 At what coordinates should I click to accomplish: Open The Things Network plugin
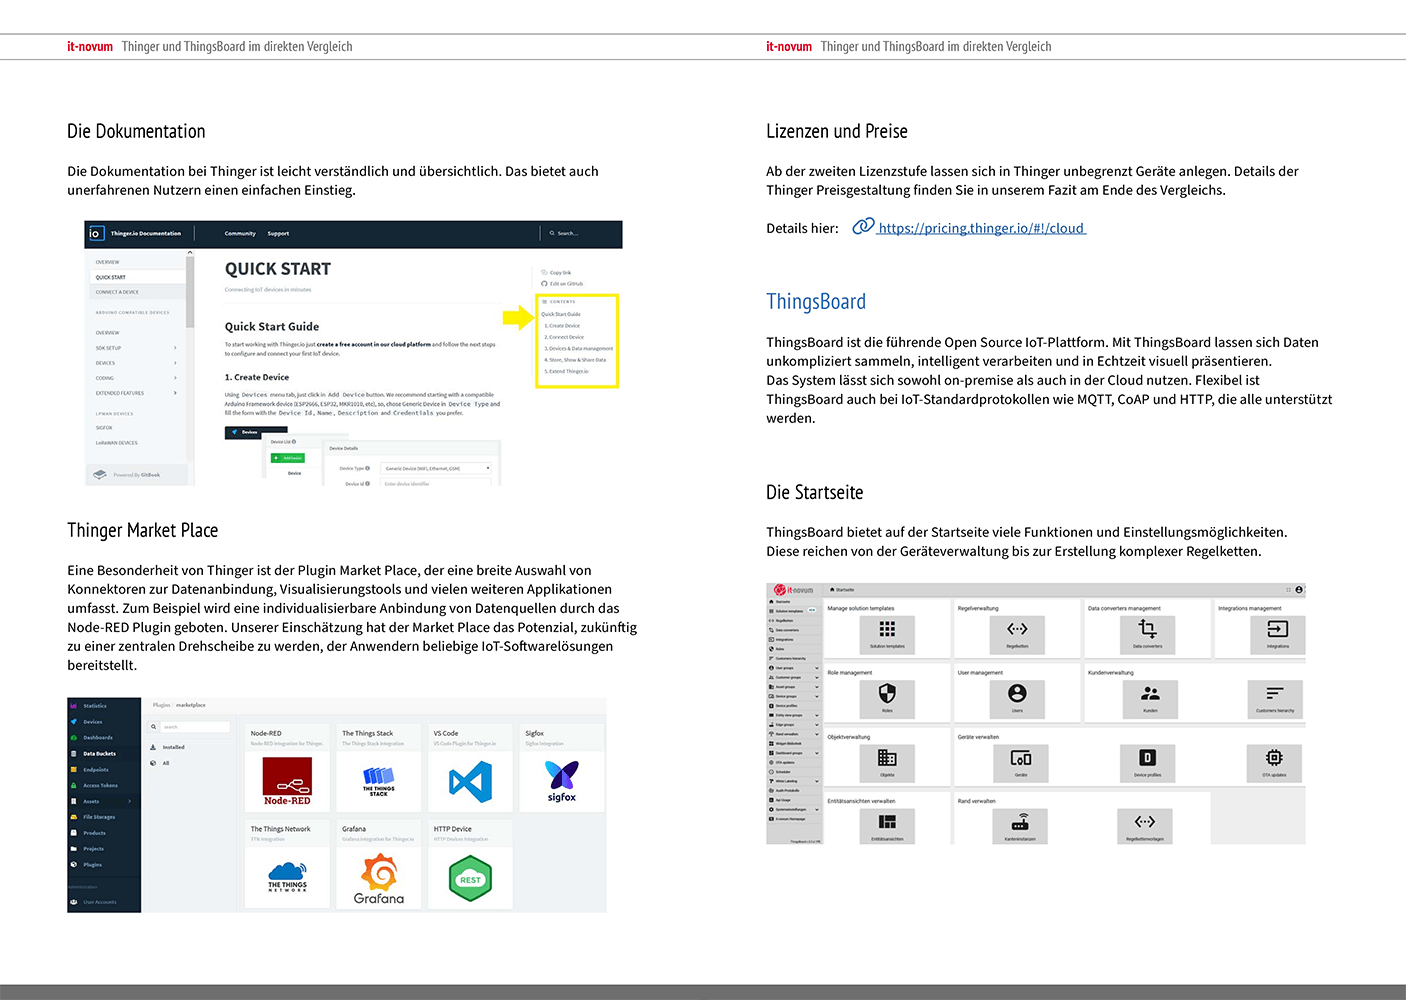coord(287,877)
